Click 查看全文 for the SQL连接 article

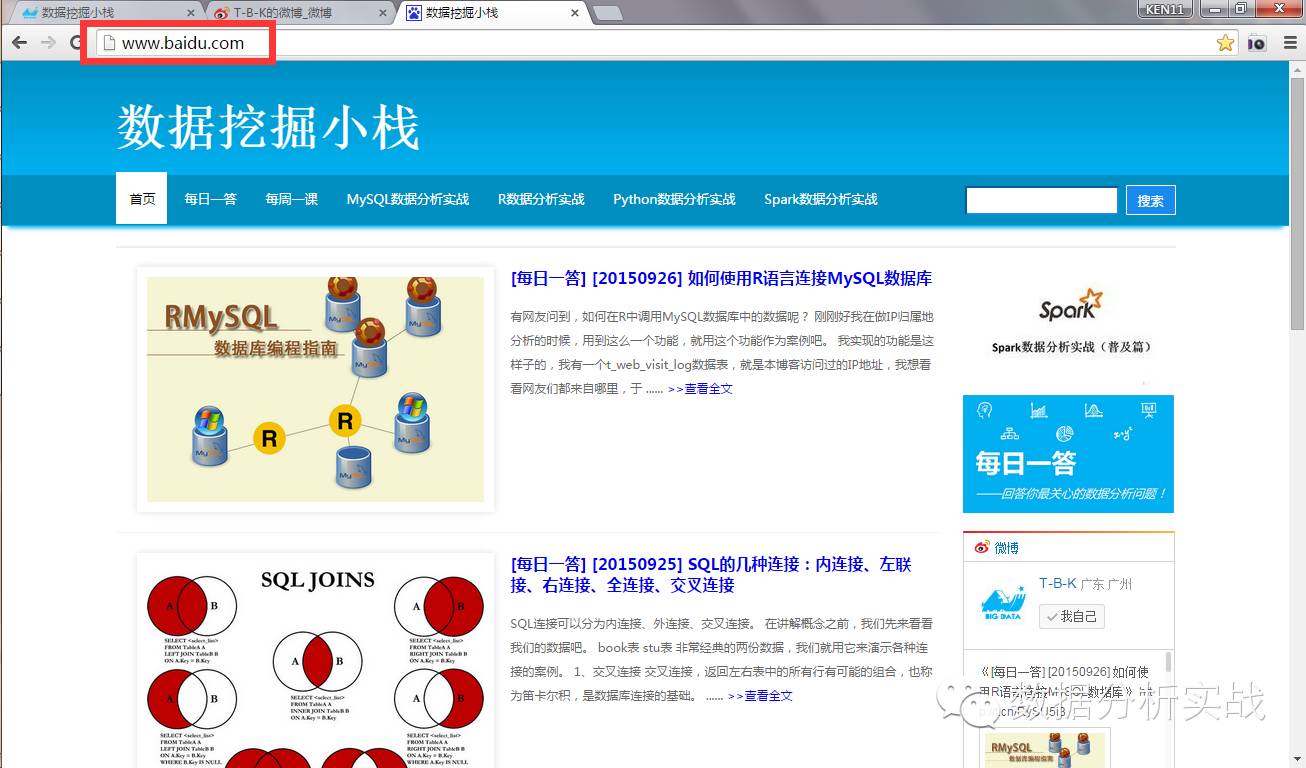pyautogui.click(x=760, y=695)
